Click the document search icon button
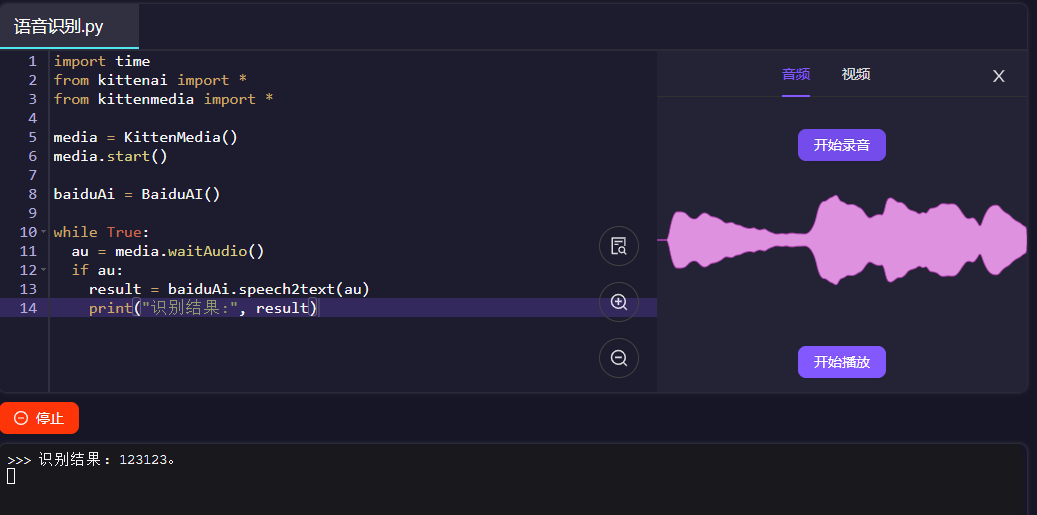Viewport: 1037px width, 515px height. [x=618, y=246]
